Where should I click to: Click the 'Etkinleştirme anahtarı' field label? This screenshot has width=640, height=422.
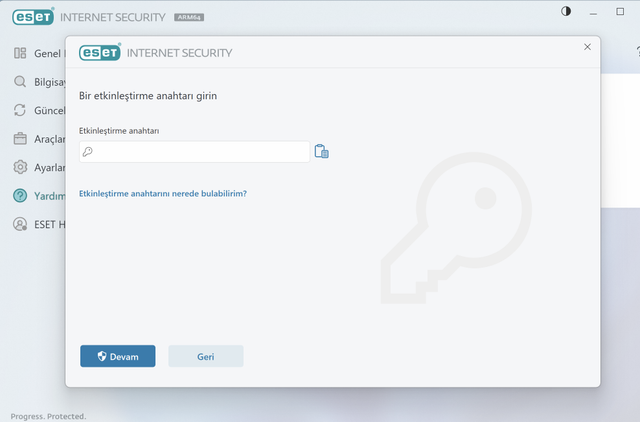[x=119, y=131]
